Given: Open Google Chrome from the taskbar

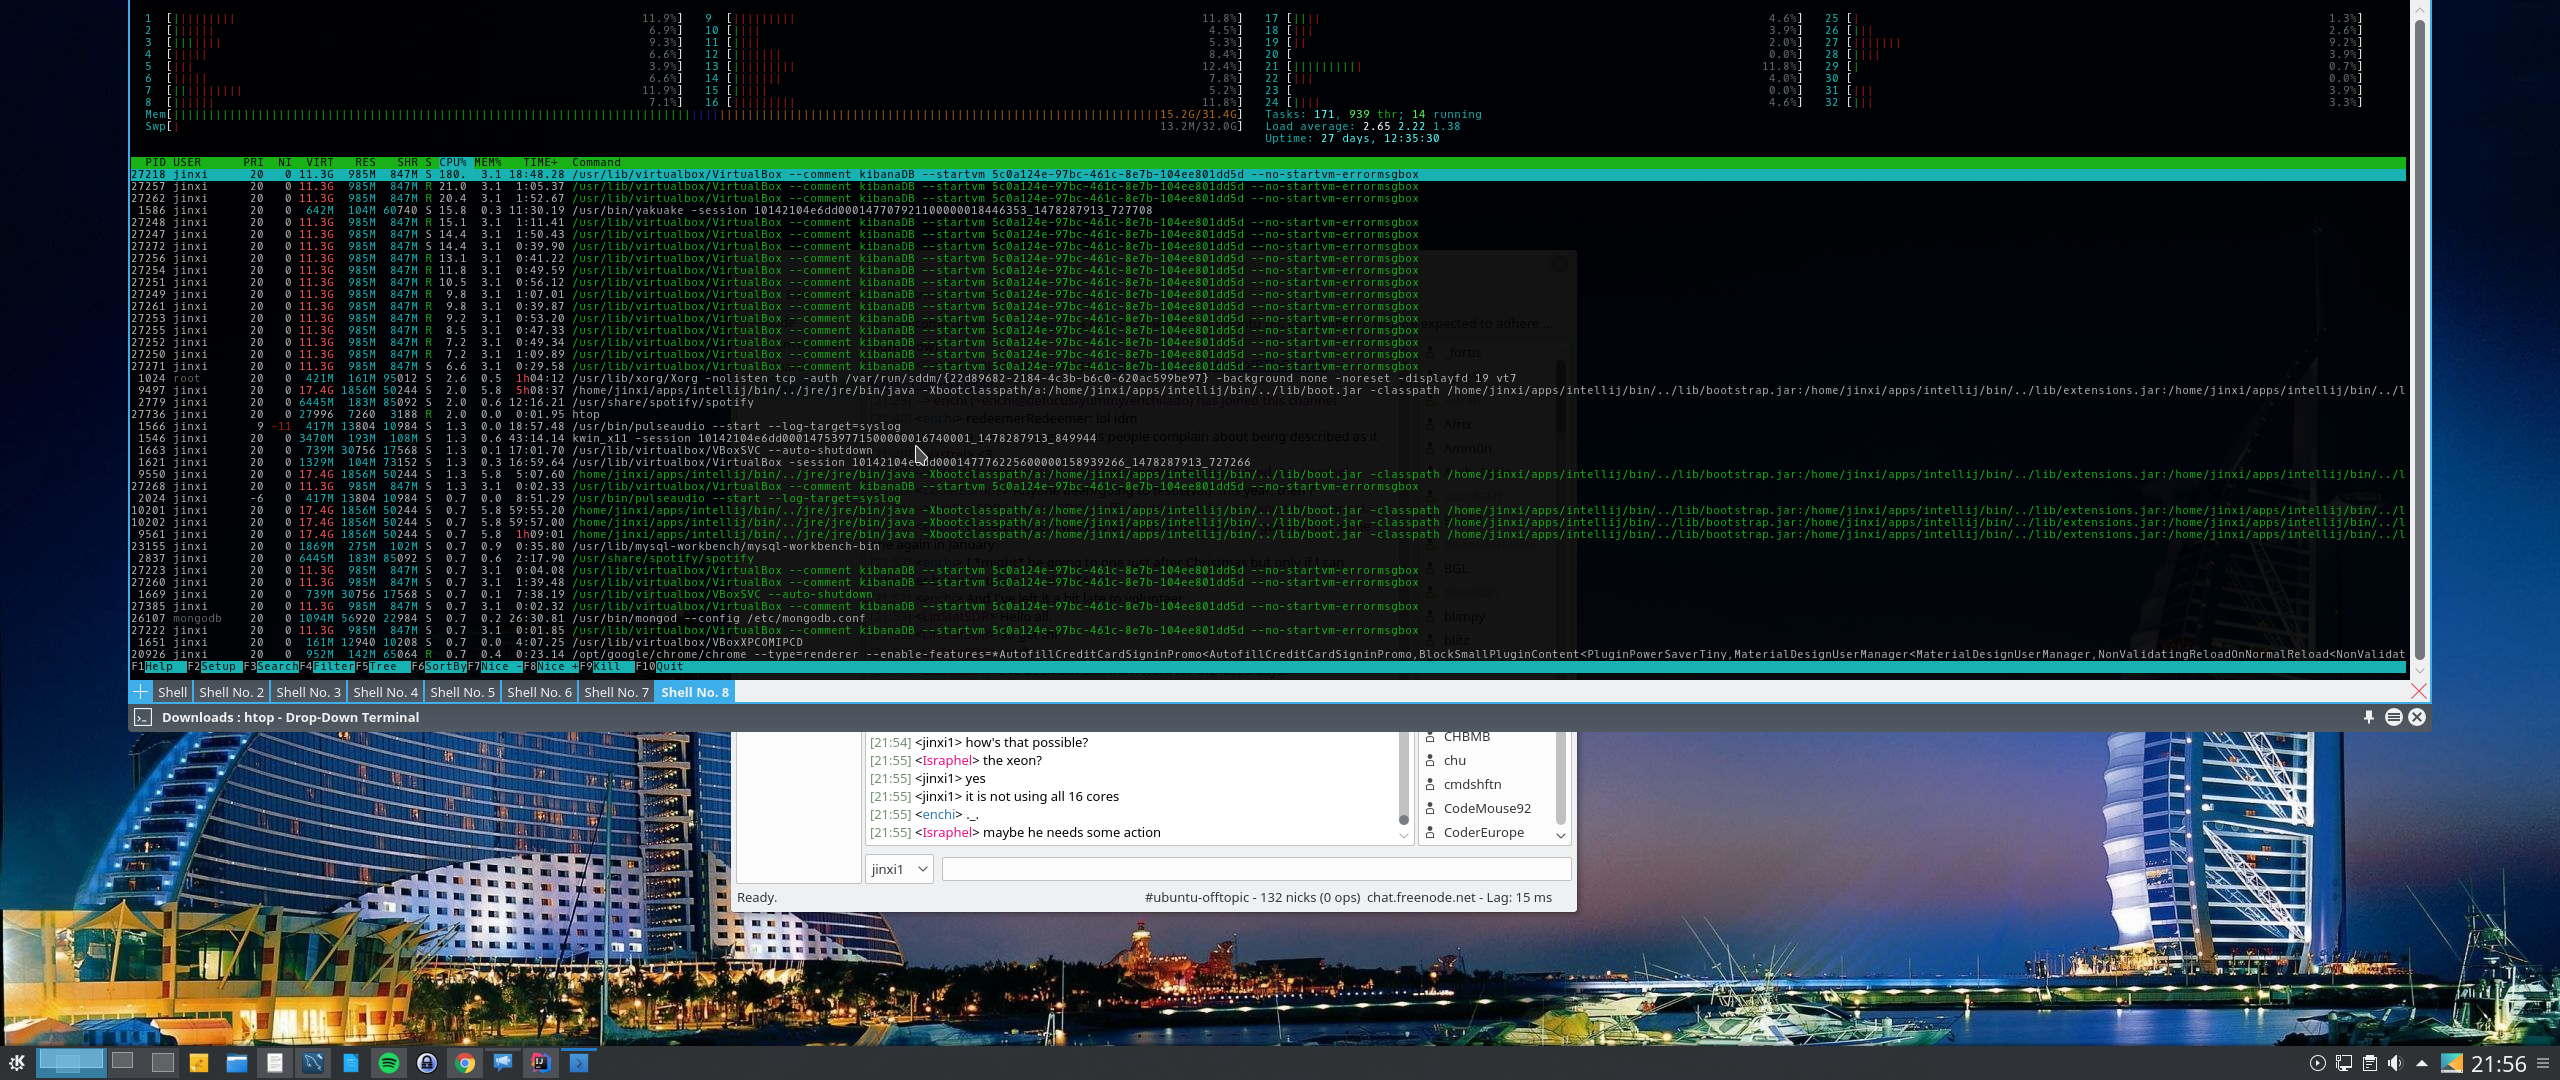Looking at the screenshot, I should click(465, 1063).
